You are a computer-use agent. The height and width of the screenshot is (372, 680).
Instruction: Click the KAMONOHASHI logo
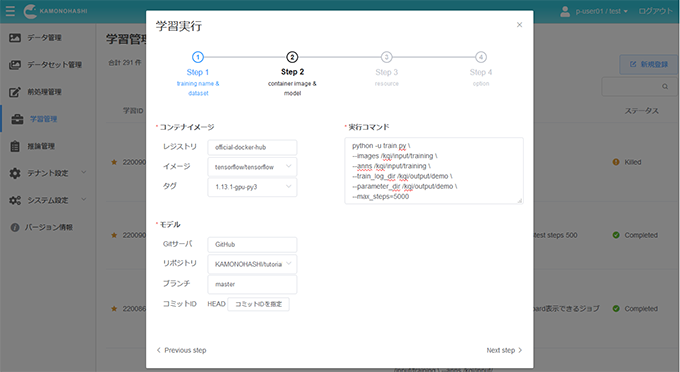point(55,11)
